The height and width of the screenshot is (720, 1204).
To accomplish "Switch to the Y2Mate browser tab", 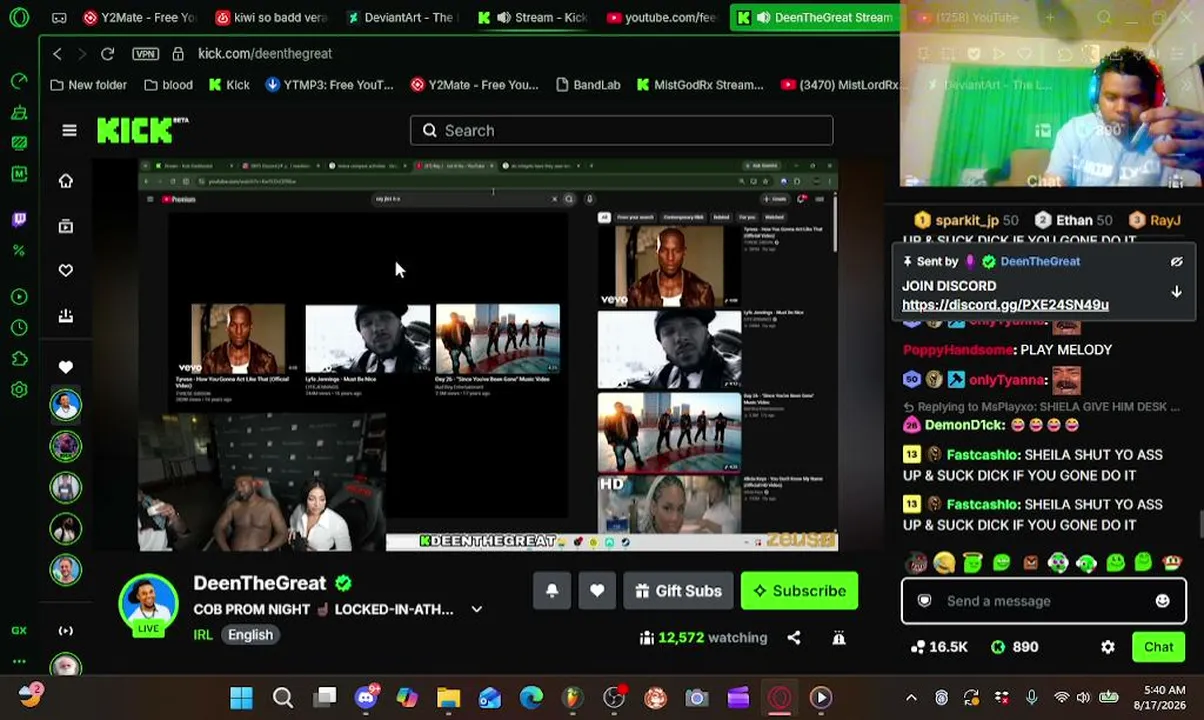I will click(x=140, y=18).
